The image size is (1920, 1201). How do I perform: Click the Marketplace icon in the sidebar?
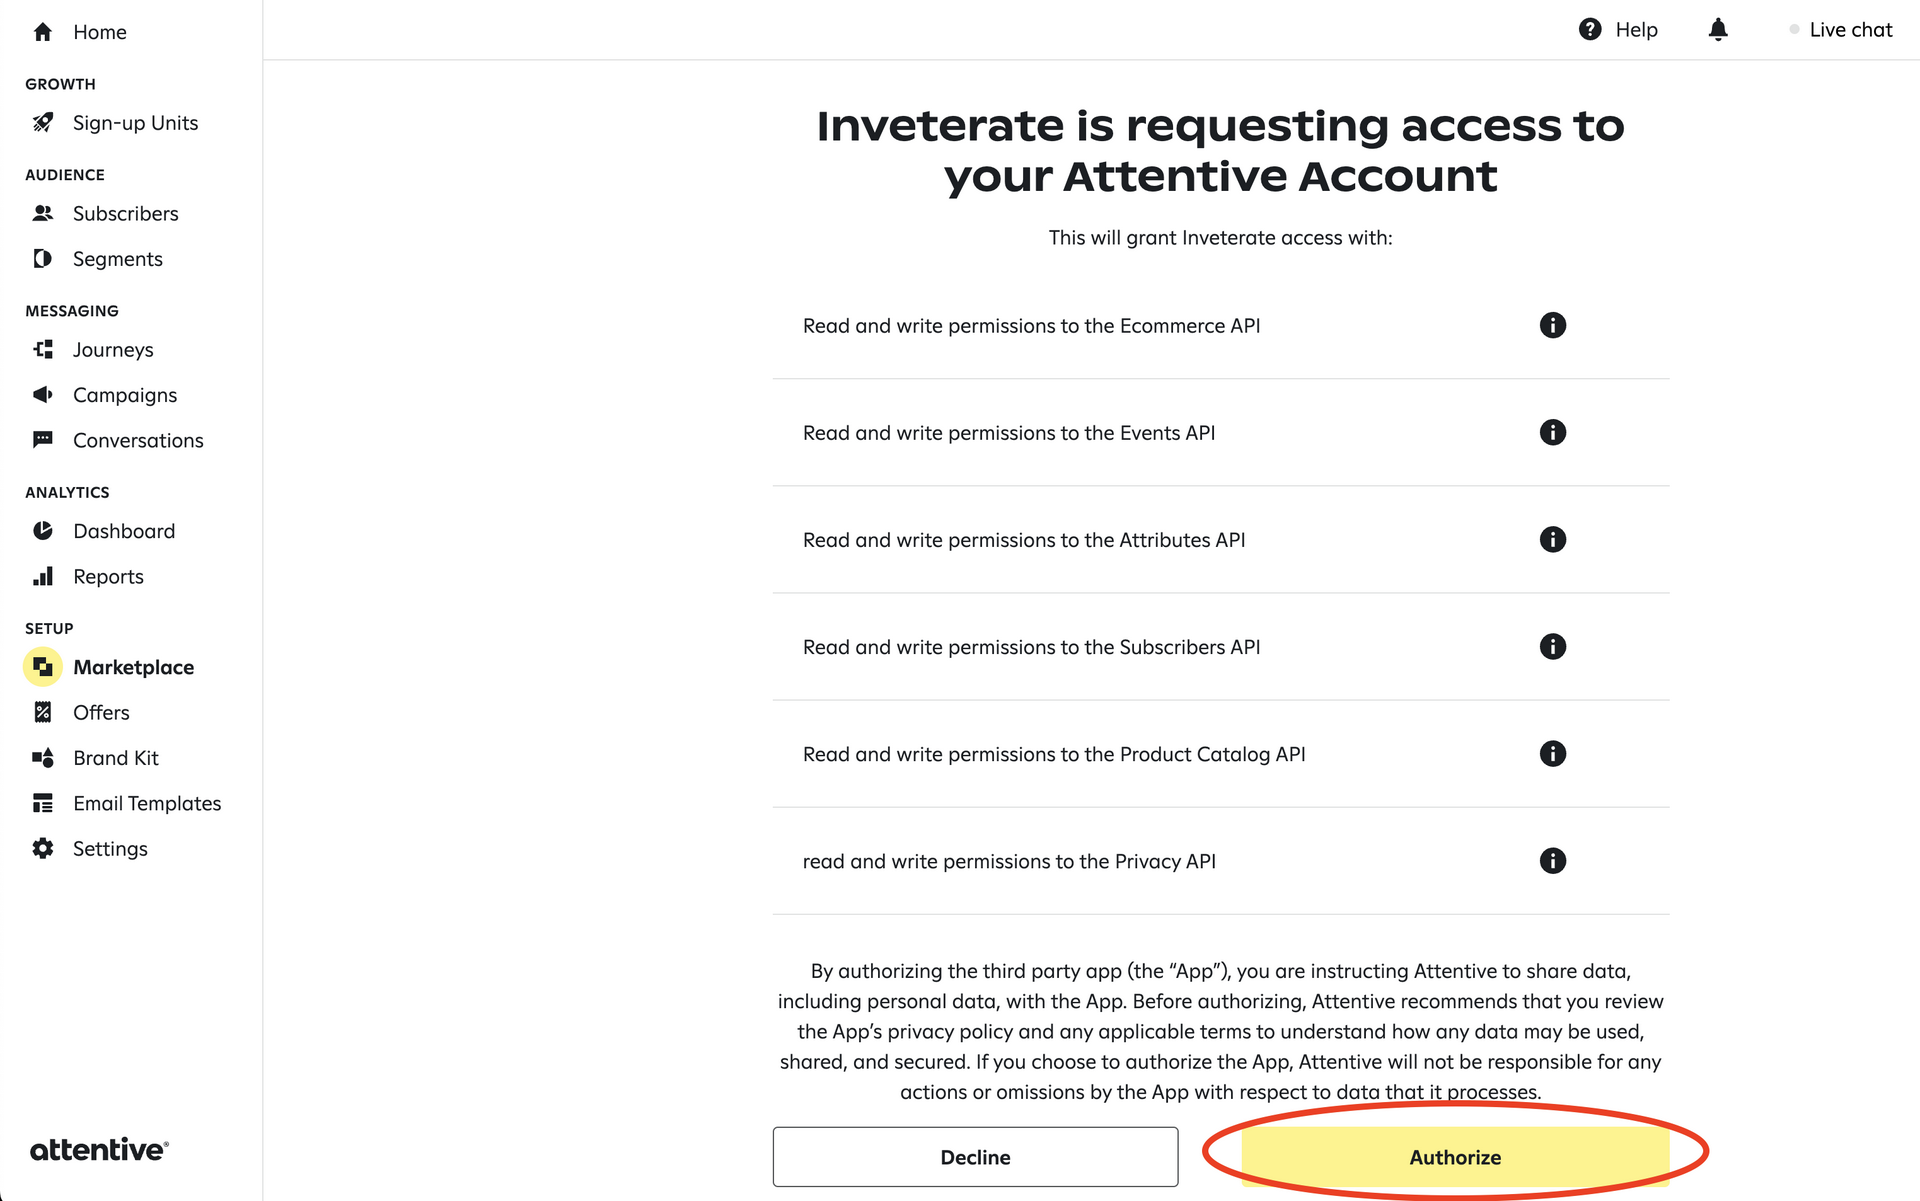43,667
